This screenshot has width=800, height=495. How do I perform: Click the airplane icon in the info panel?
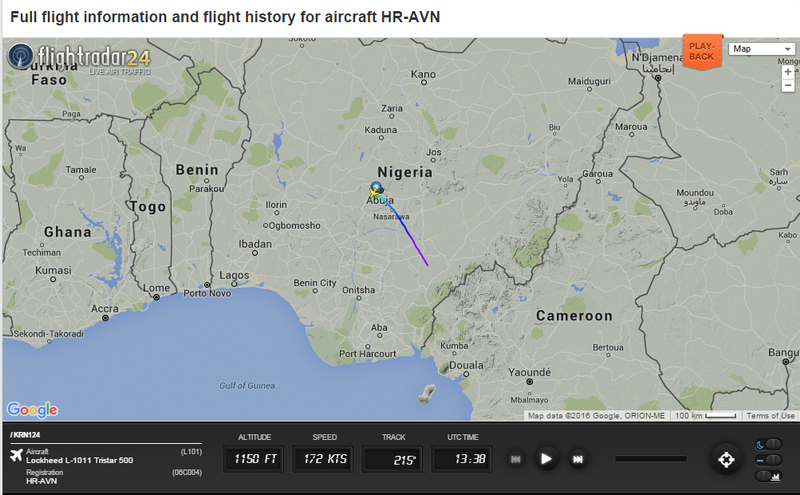[15, 455]
